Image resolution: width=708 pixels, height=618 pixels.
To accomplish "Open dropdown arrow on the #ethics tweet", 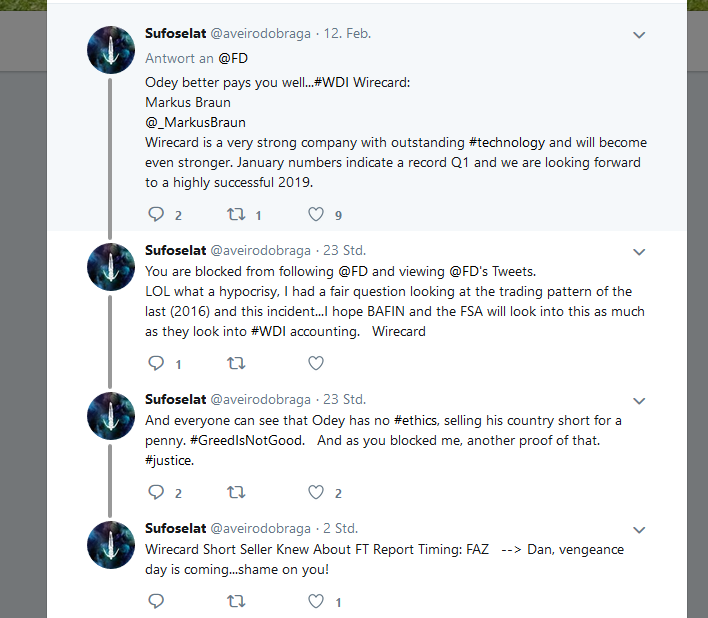I will tap(640, 400).
